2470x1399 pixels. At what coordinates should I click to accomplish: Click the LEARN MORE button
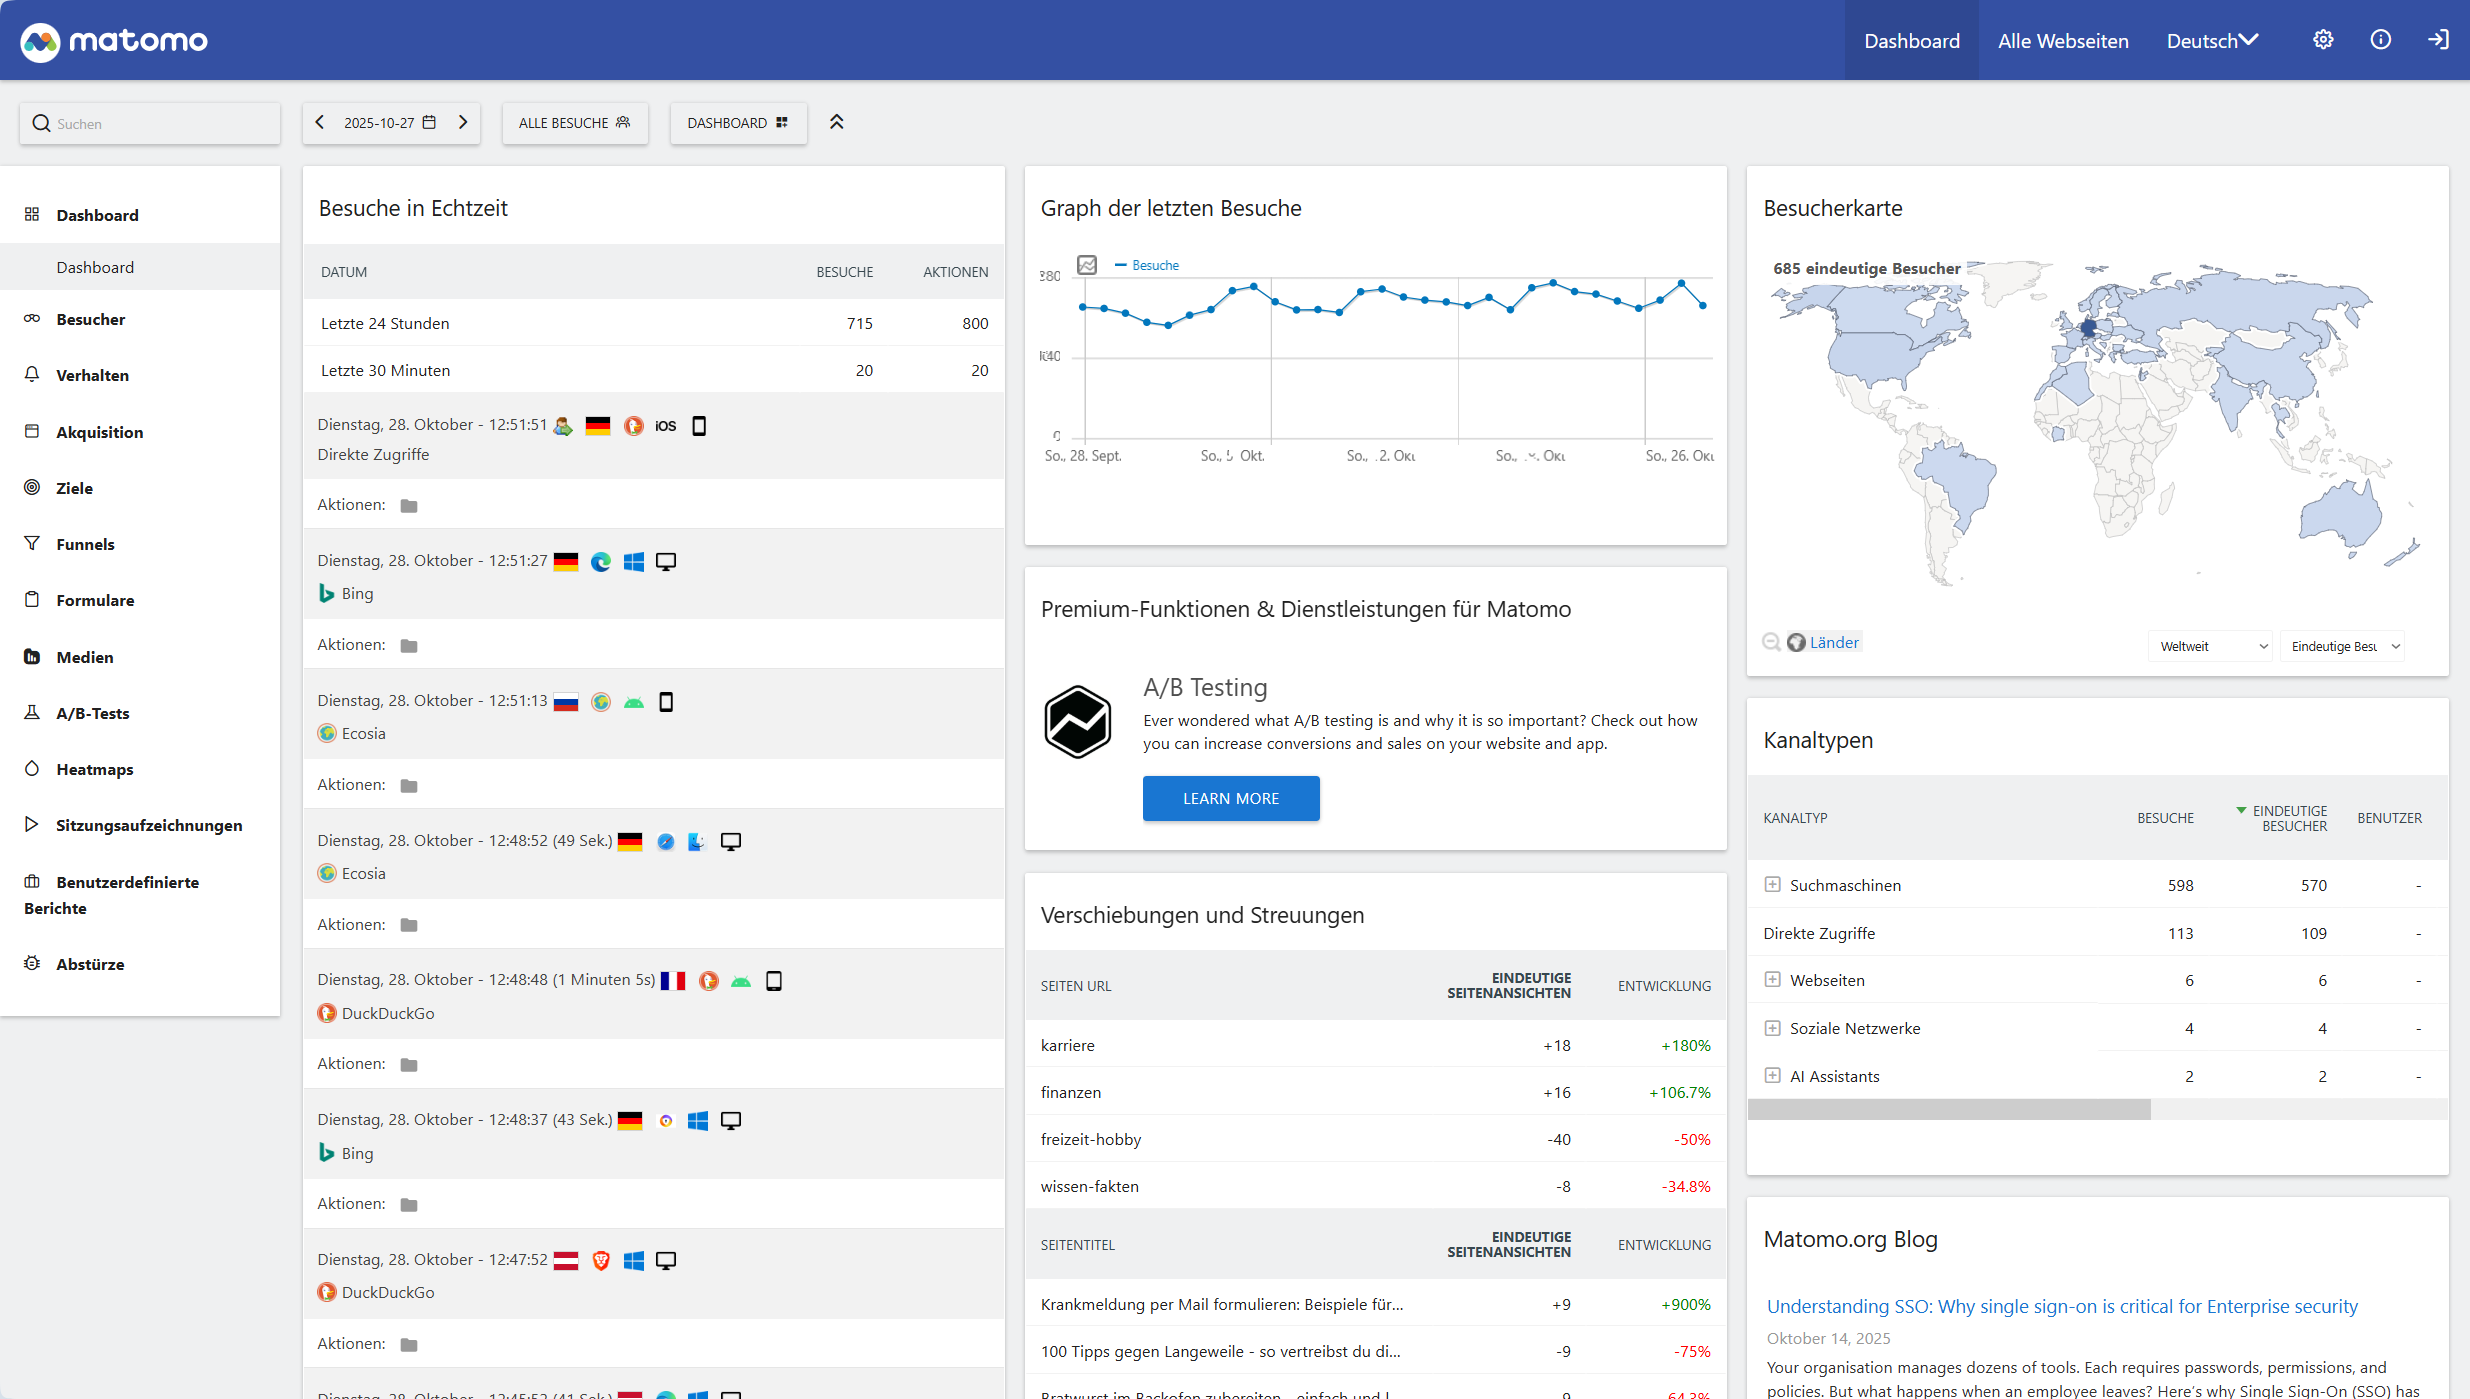(1231, 798)
